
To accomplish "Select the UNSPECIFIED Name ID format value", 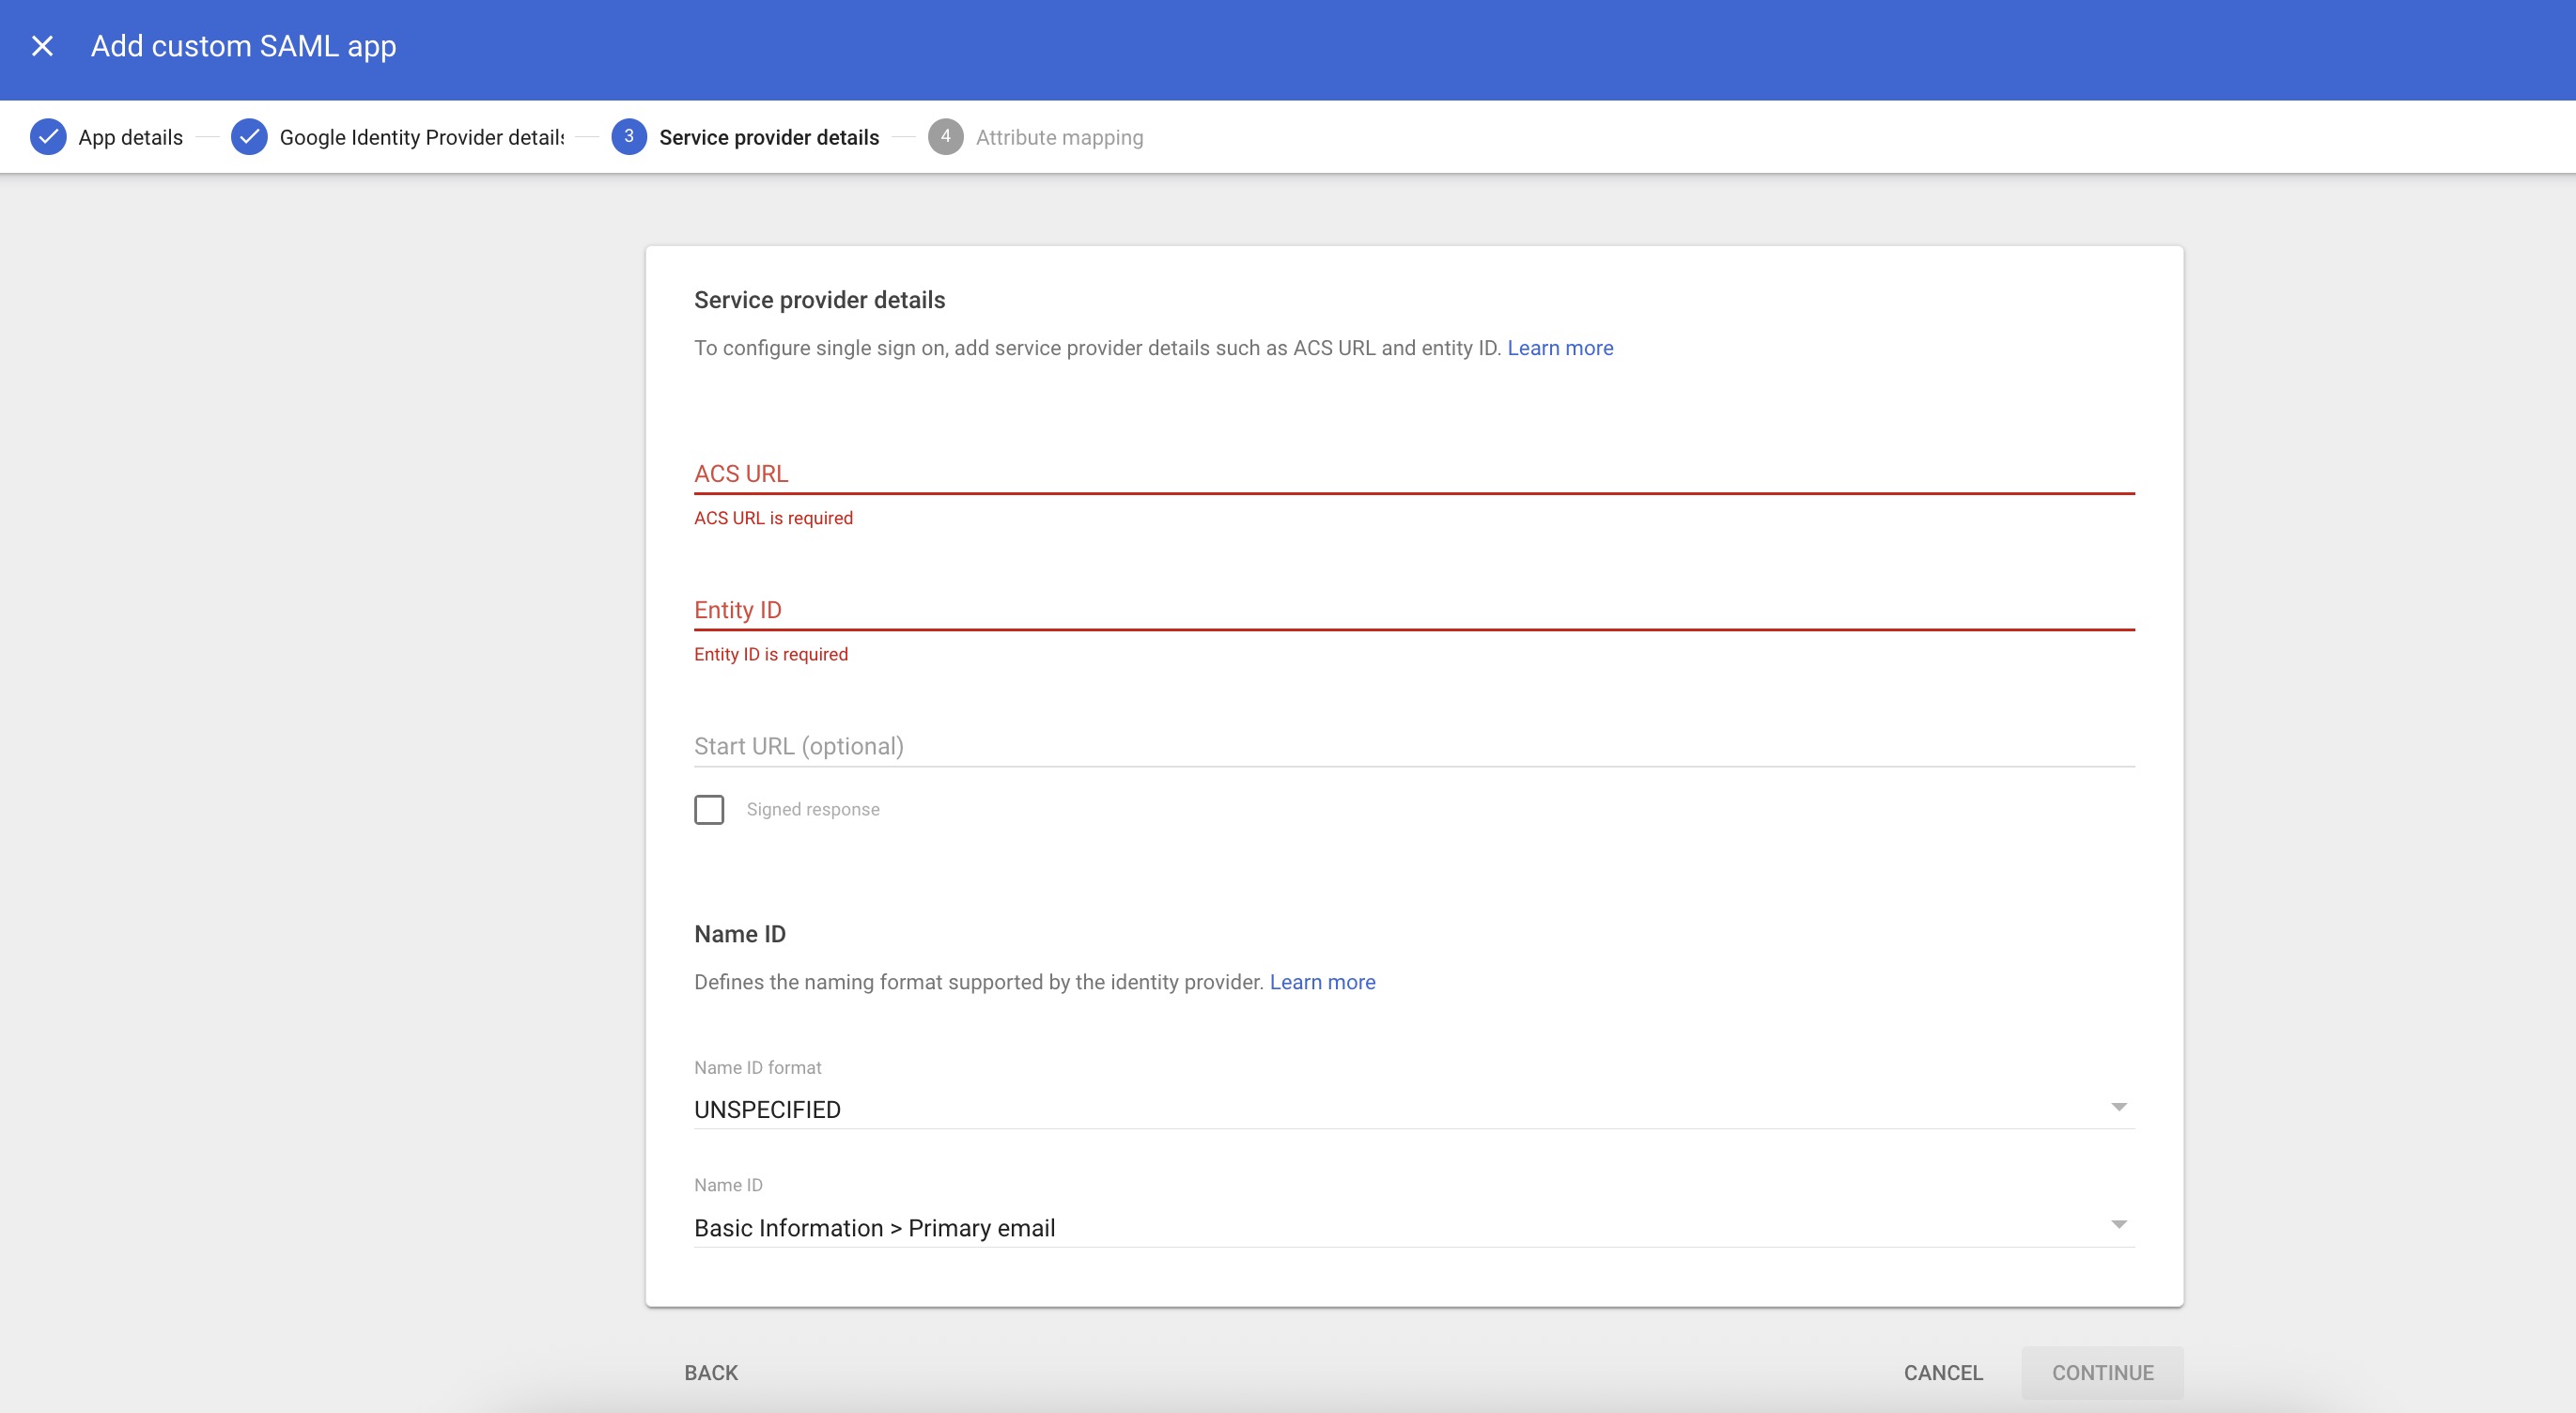I will 767,1109.
